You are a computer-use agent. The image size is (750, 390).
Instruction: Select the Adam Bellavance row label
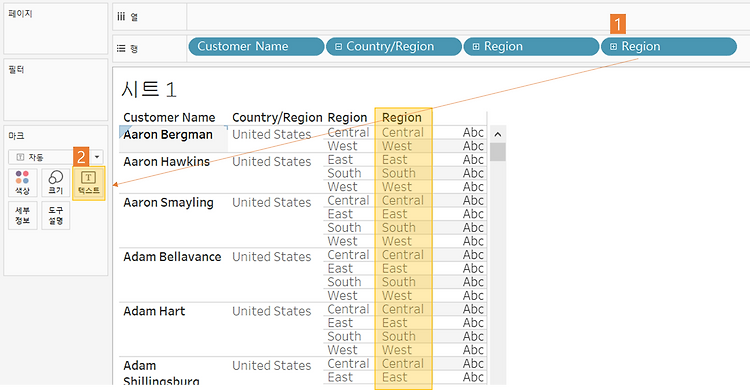(172, 257)
